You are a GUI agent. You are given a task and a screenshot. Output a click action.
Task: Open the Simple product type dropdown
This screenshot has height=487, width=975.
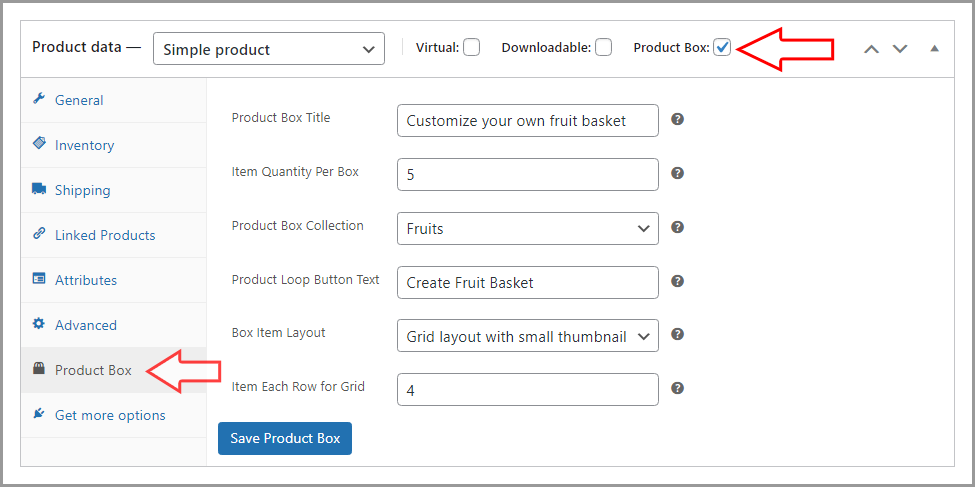click(268, 49)
